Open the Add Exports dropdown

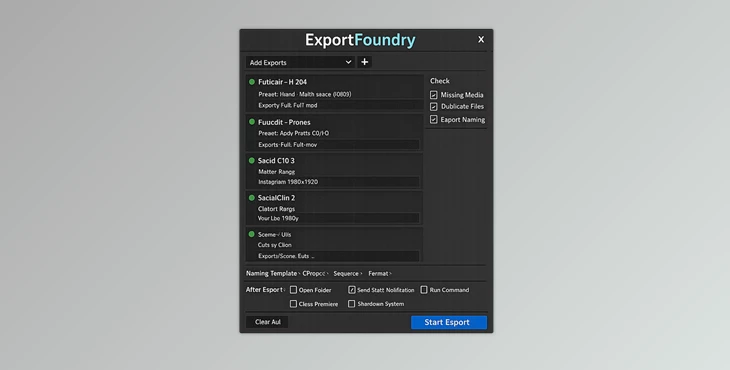pyautogui.click(x=300, y=62)
